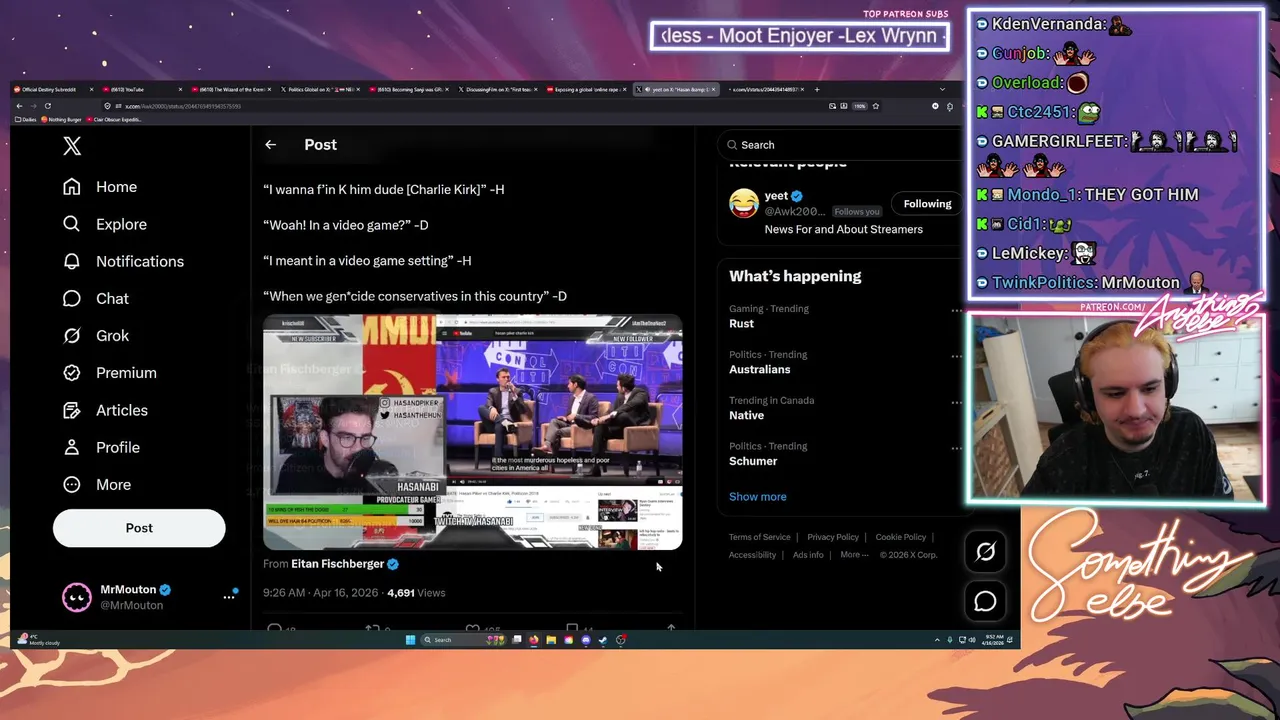Open Firefox from the taskbar
The height and width of the screenshot is (720, 1280).
[534, 640]
